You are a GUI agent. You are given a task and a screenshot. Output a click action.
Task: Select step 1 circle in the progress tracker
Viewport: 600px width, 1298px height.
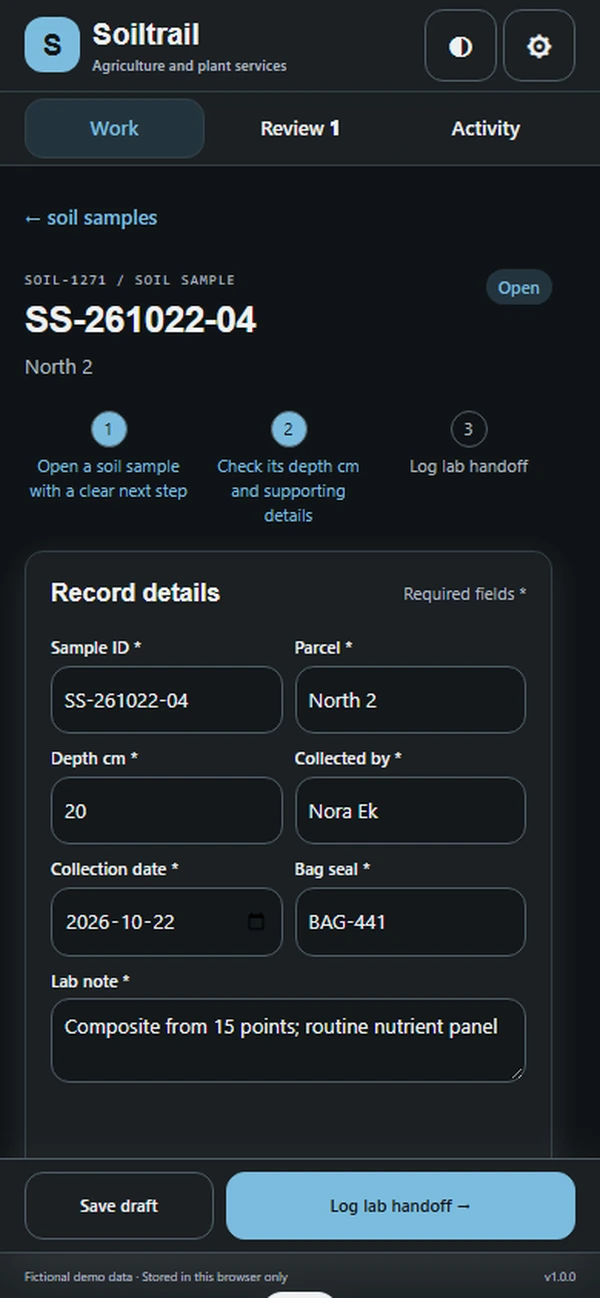coord(109,430)
